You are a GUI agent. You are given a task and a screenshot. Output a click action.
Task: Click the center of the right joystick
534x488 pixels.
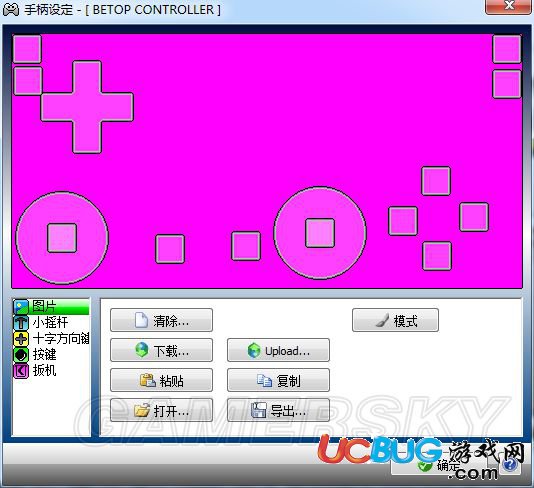click(x=320, y=233)
